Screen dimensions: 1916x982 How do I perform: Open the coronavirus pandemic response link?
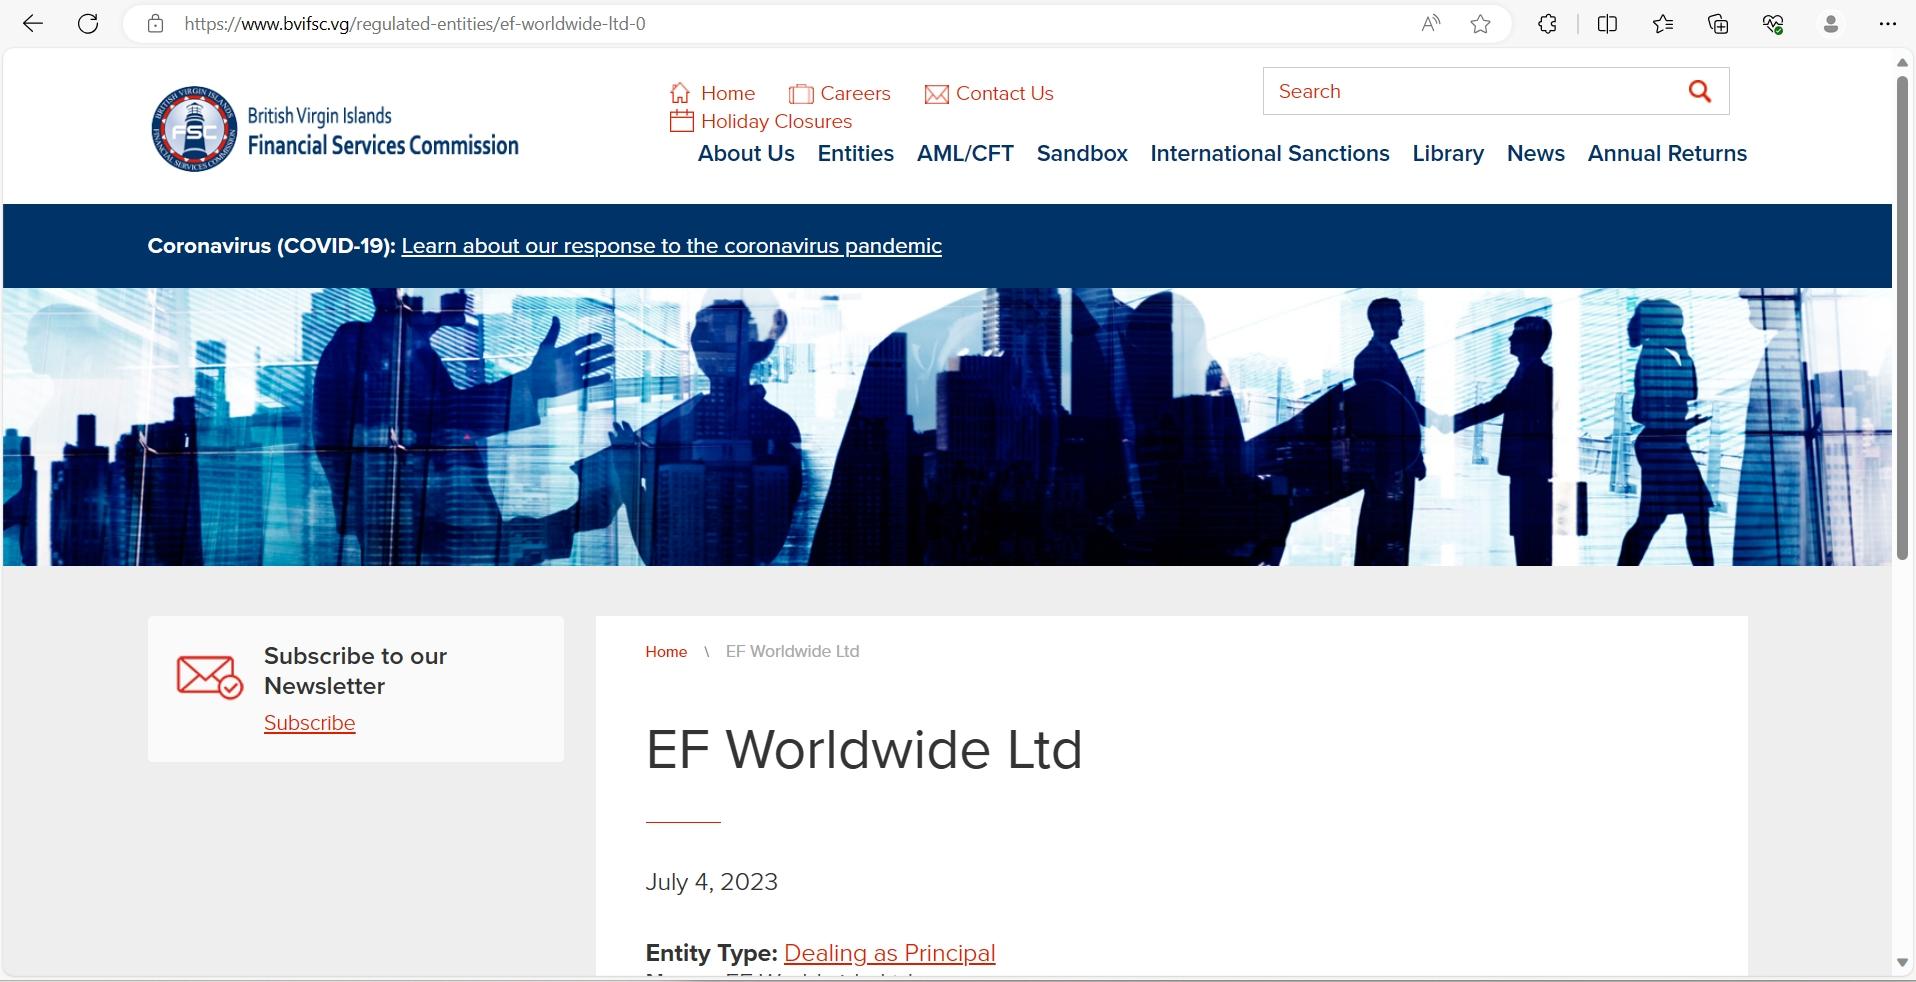pos(672,246)
